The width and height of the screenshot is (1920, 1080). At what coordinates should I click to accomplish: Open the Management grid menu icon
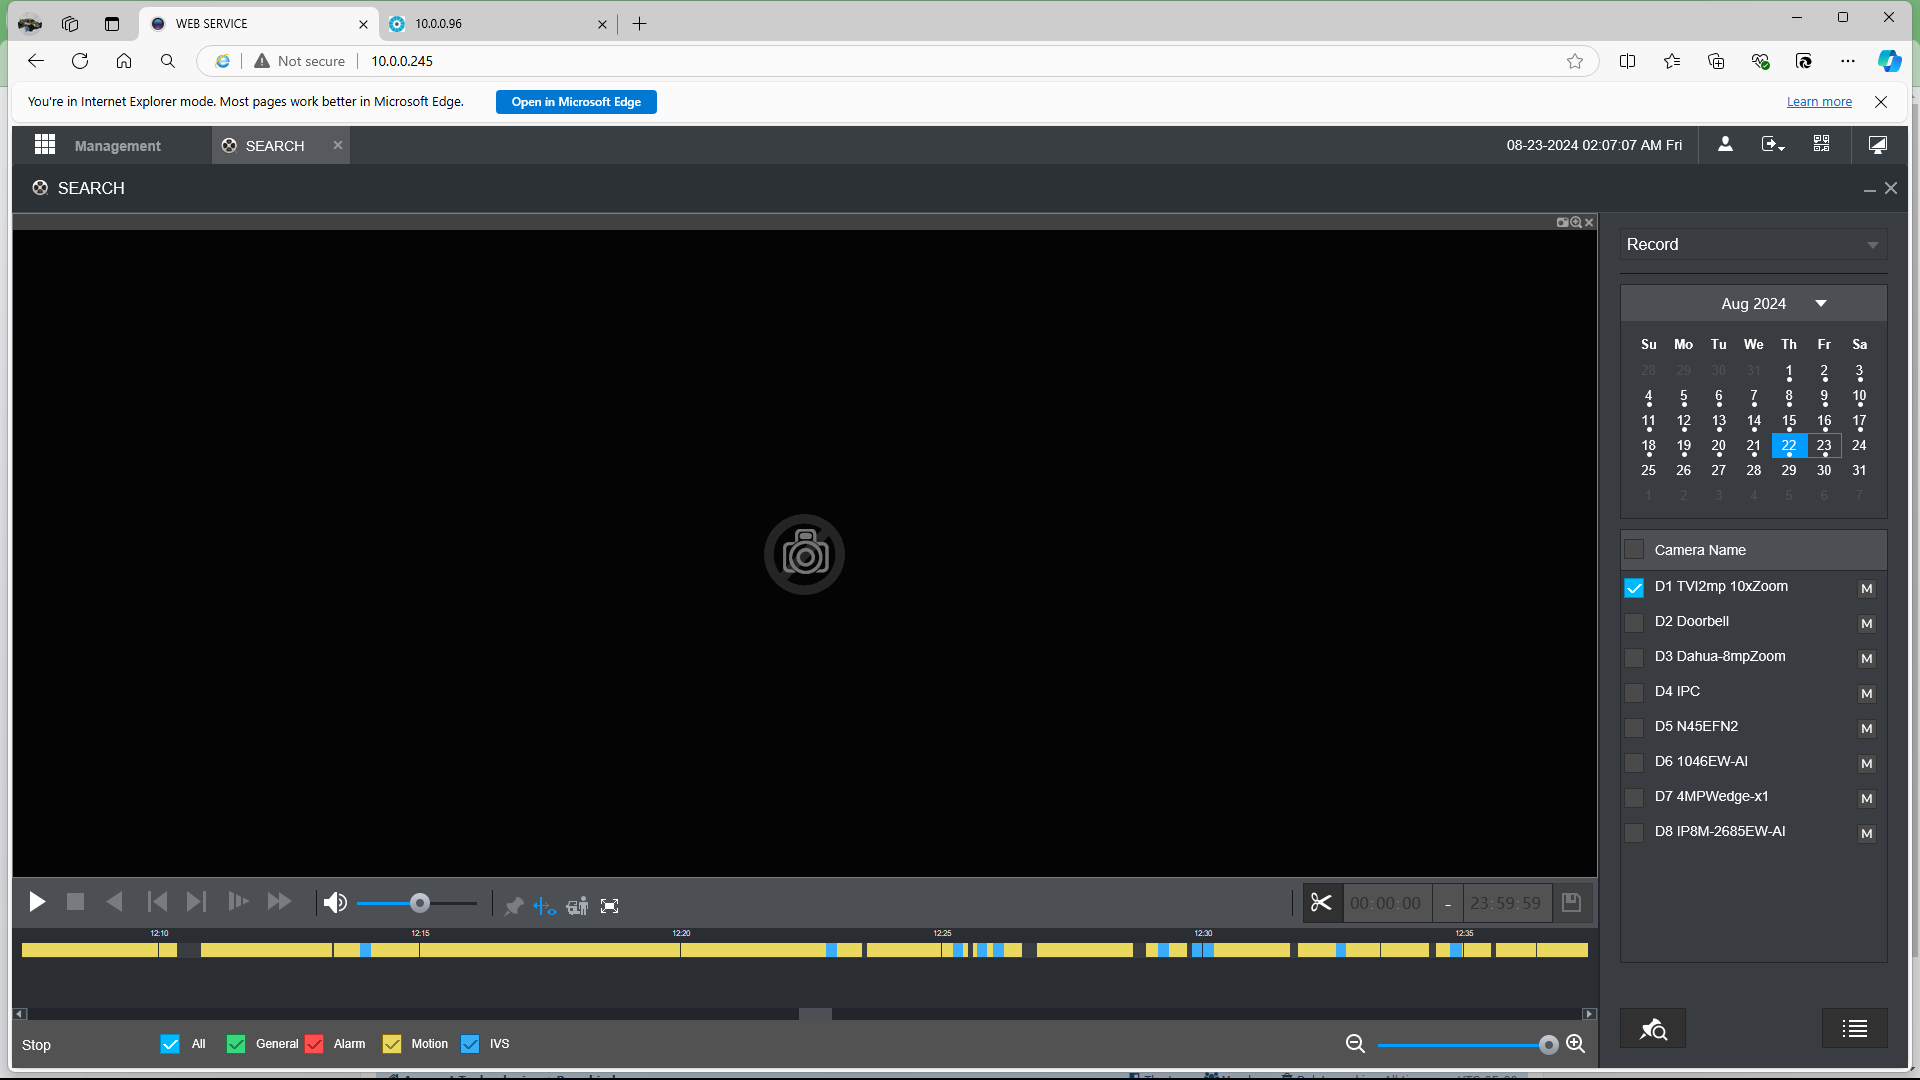[45, 145]
